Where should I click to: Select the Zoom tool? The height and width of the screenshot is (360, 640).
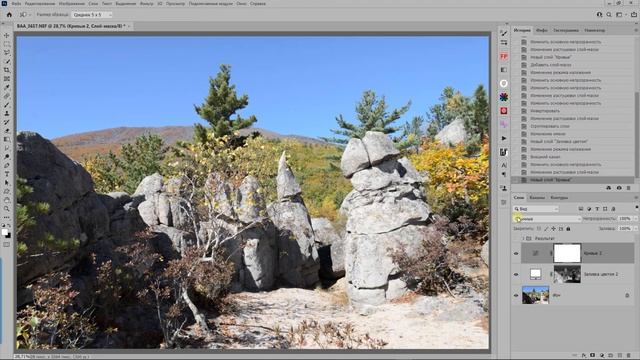[7, 209]
